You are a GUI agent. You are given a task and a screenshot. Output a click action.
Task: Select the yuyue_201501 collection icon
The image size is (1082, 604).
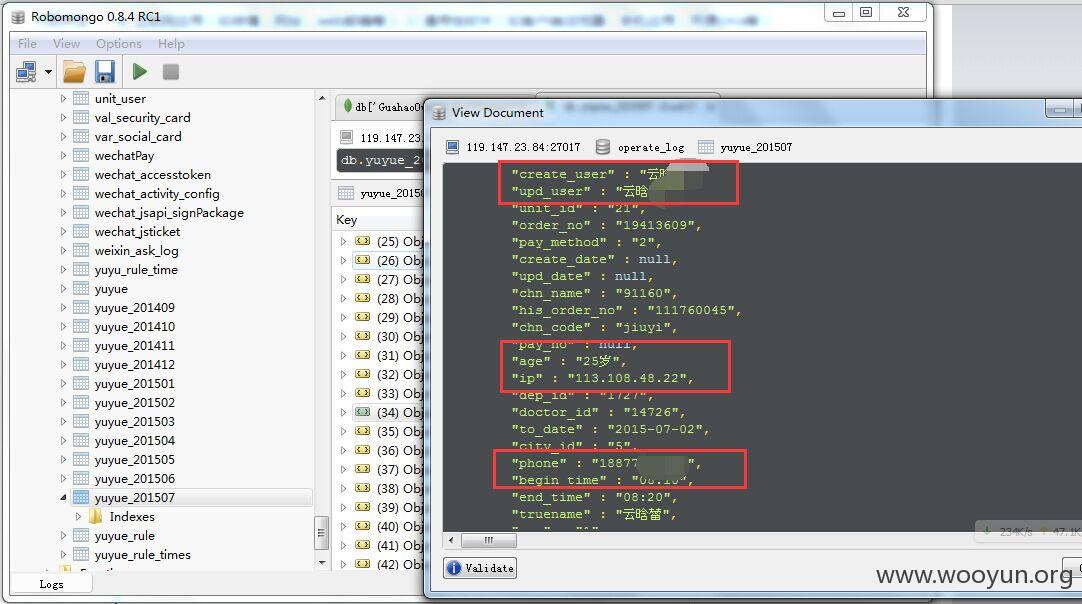pyautogui.click(x=81, y=383)
